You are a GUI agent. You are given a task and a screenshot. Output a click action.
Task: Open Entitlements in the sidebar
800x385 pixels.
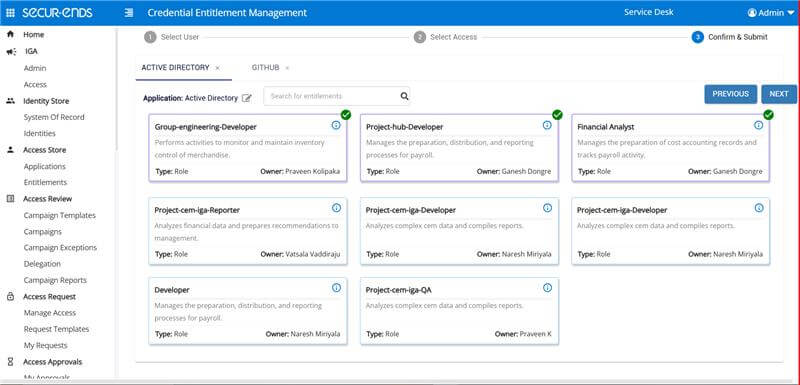click(45, 182)
